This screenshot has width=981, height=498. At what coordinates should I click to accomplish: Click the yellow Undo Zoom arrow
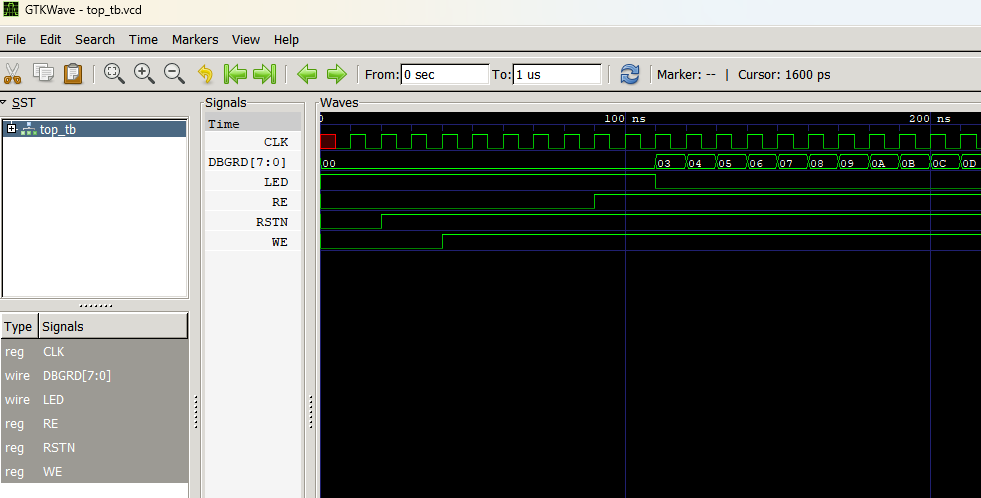point(205,74)
